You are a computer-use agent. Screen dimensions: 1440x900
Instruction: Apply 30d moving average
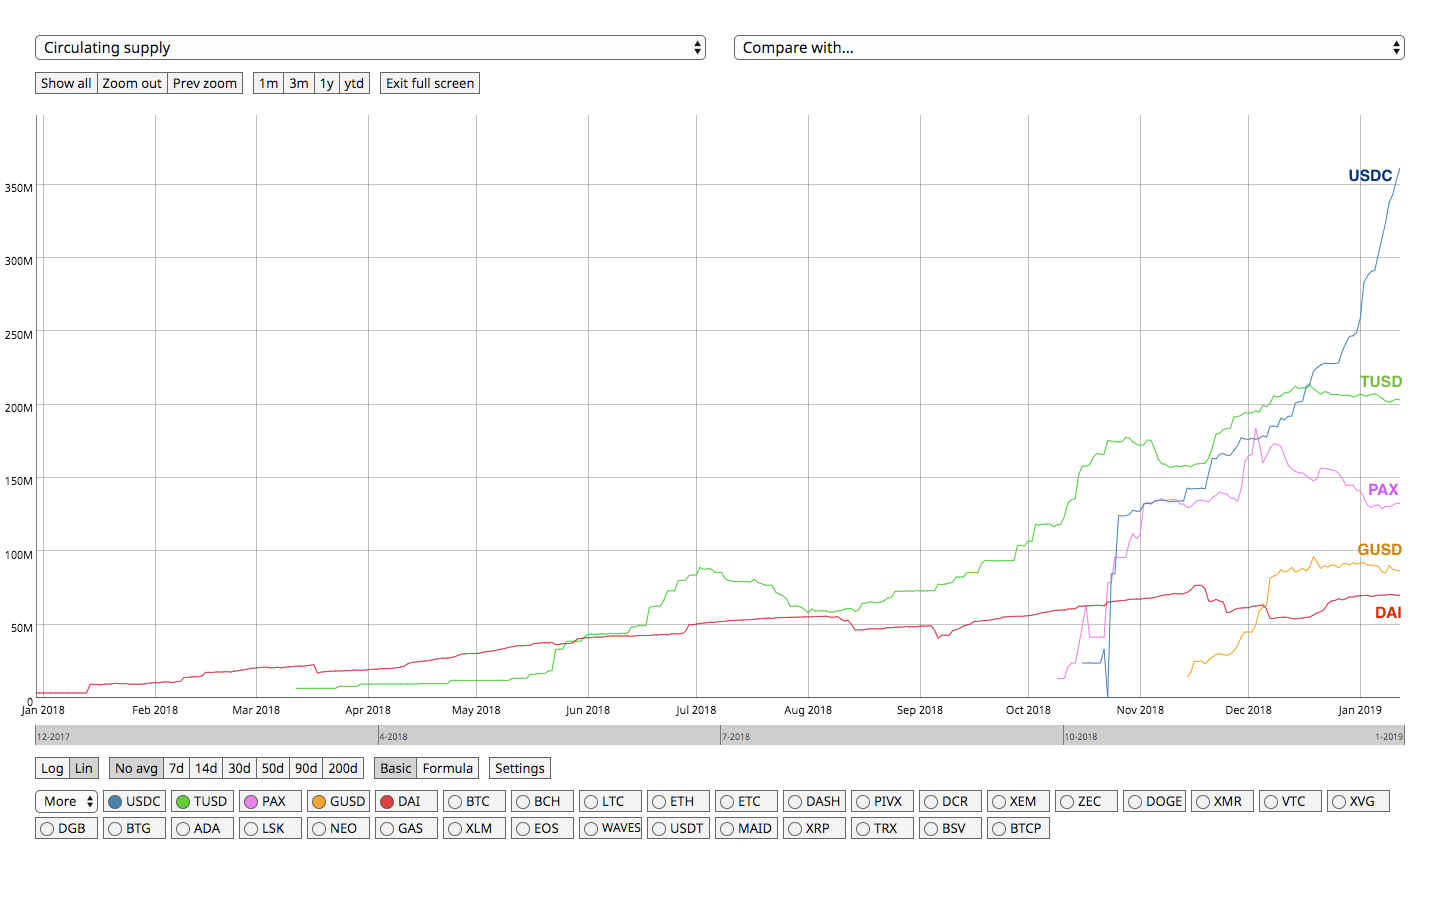tap(239, 768)
